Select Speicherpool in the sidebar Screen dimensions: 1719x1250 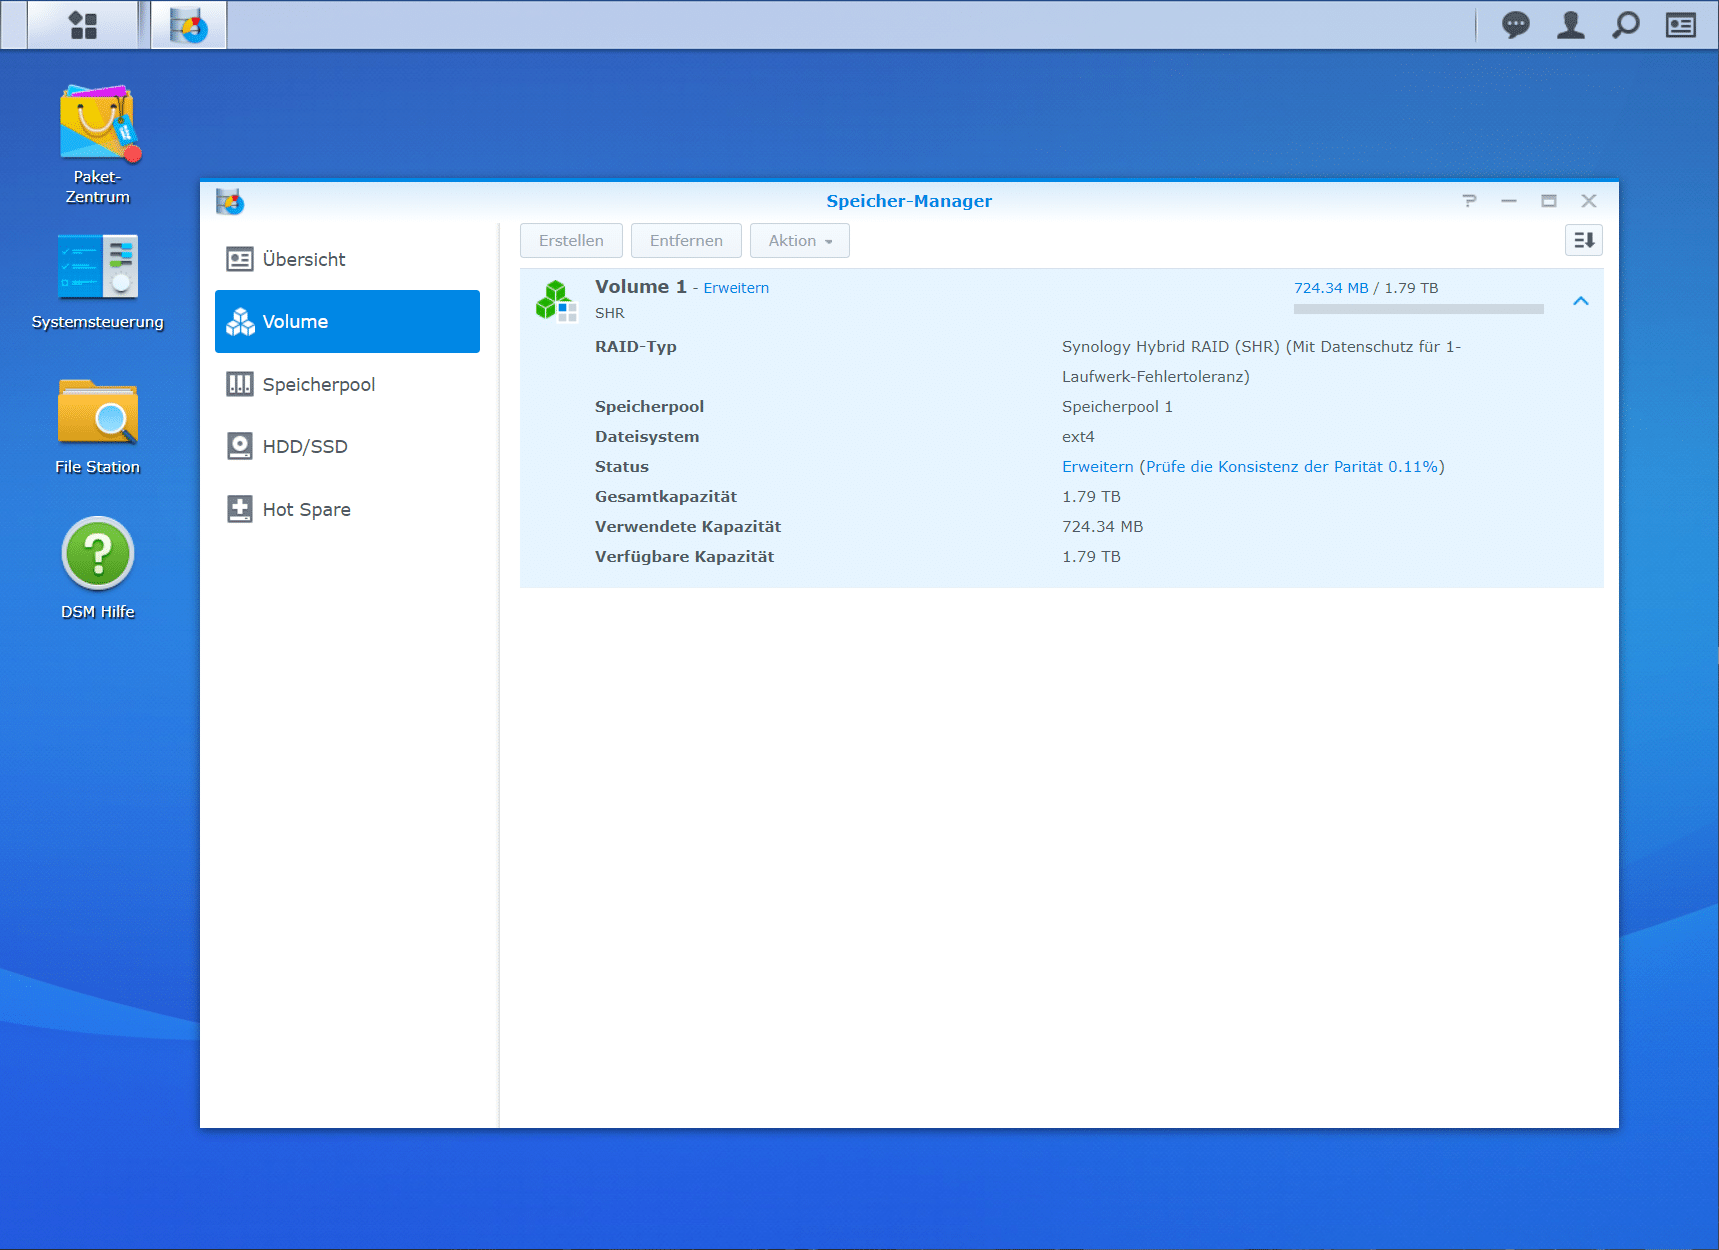pos(318,385)
